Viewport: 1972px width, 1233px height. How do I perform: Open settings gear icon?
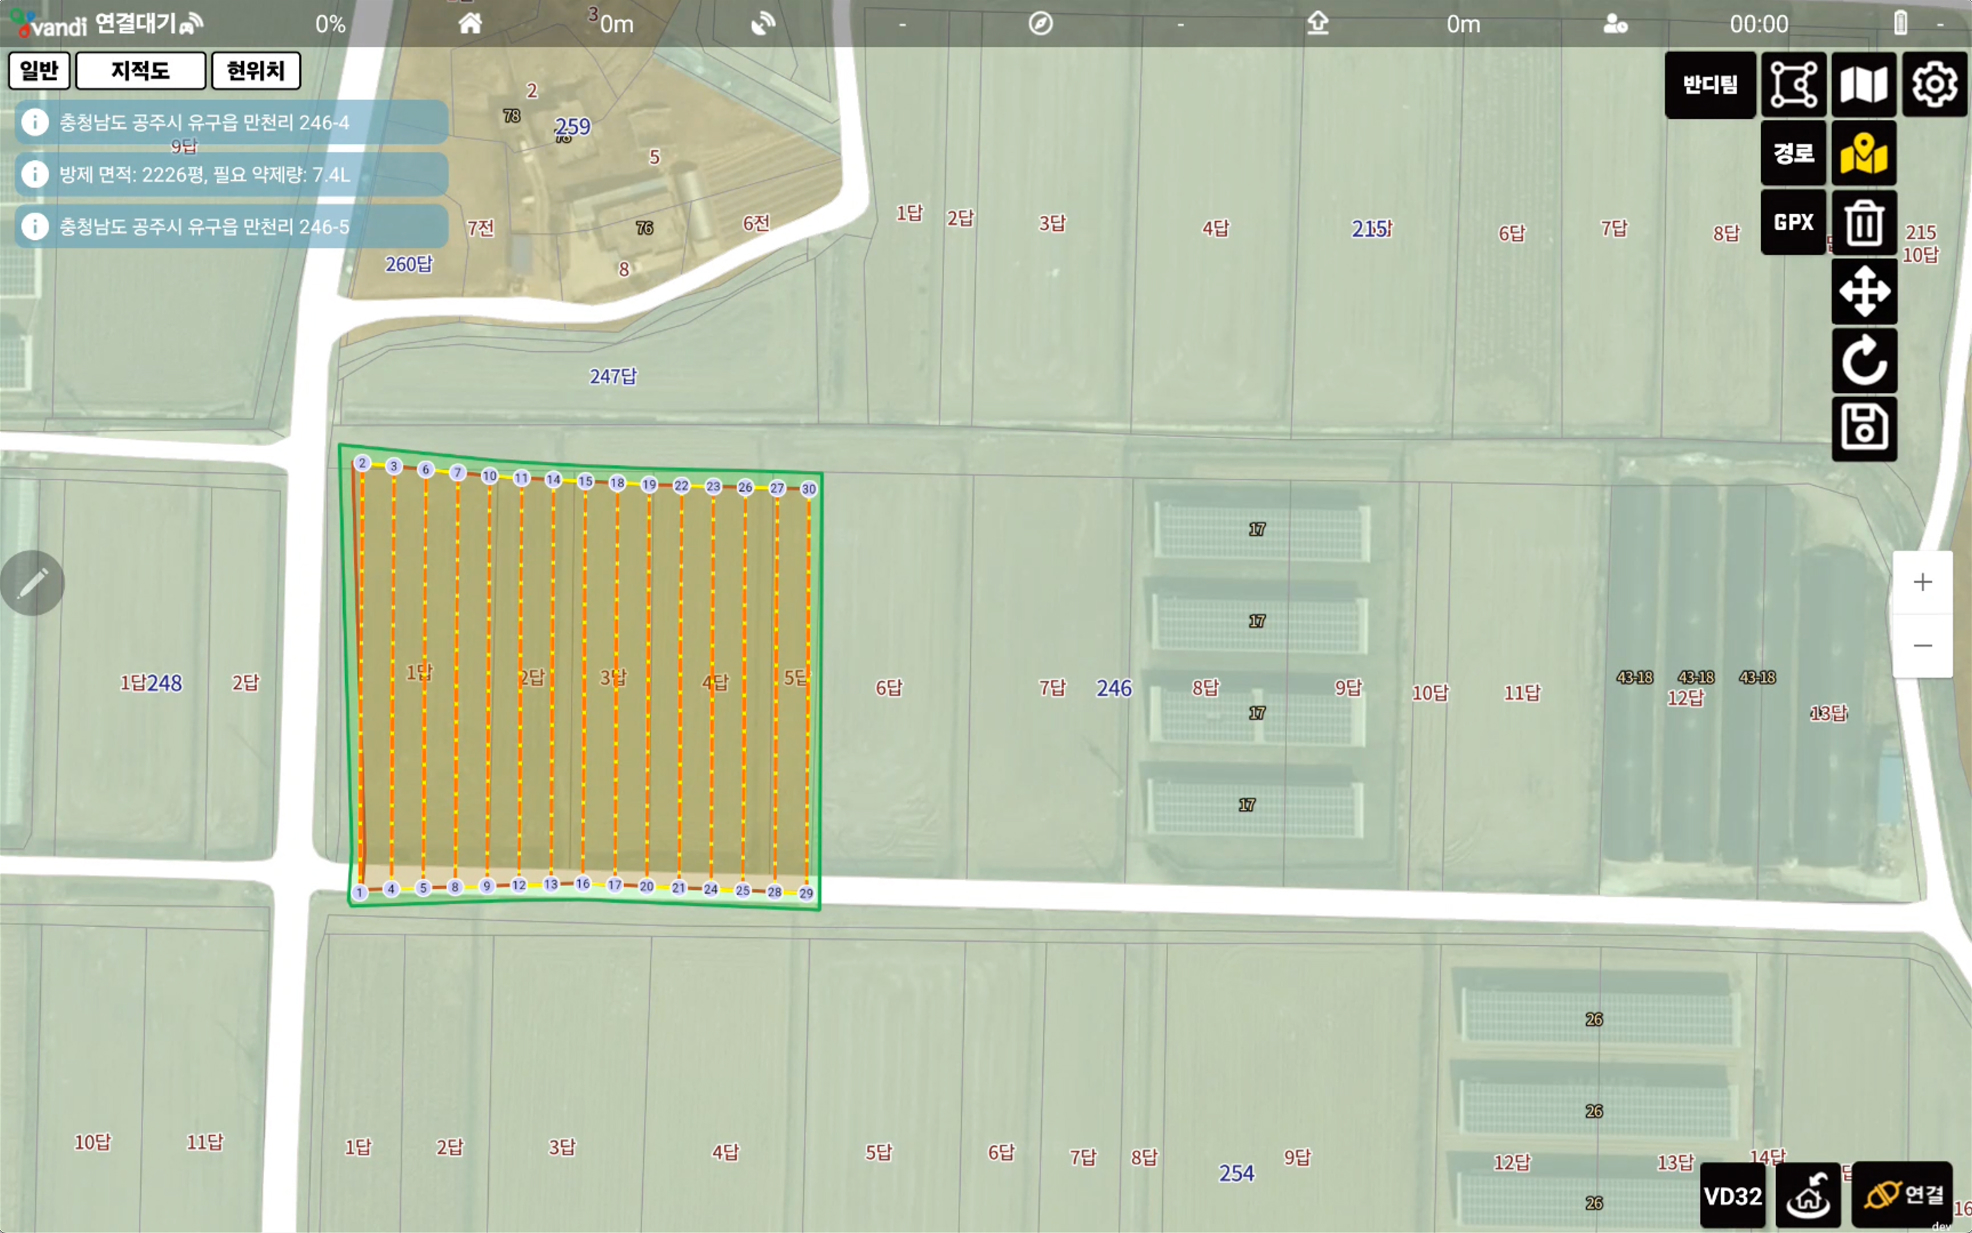(x=1934, y=85)
